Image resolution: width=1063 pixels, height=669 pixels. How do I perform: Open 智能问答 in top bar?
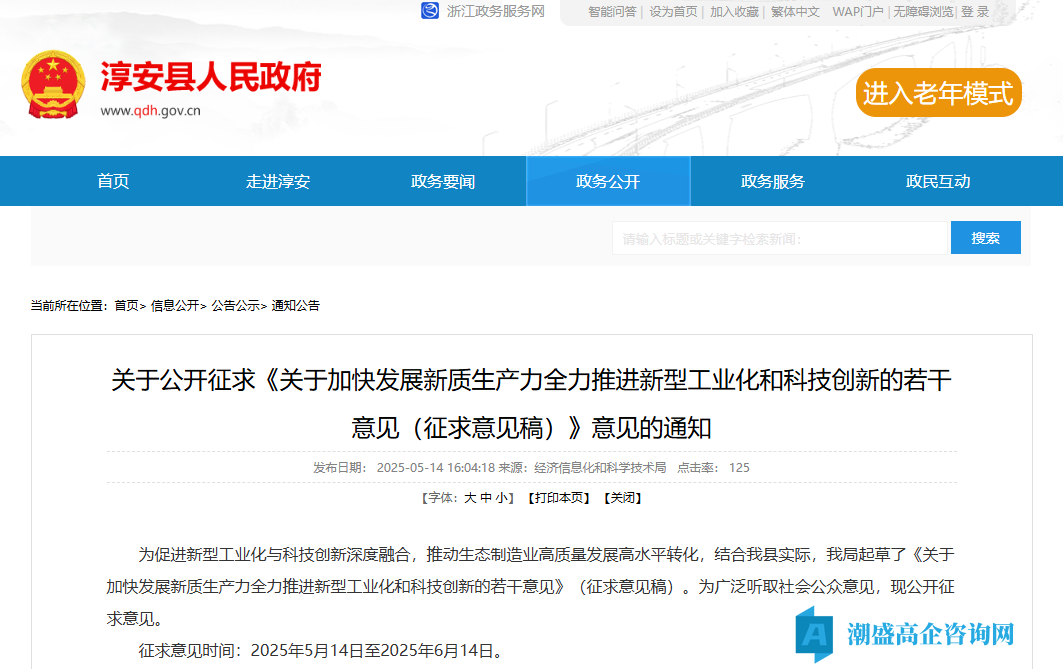612,11
